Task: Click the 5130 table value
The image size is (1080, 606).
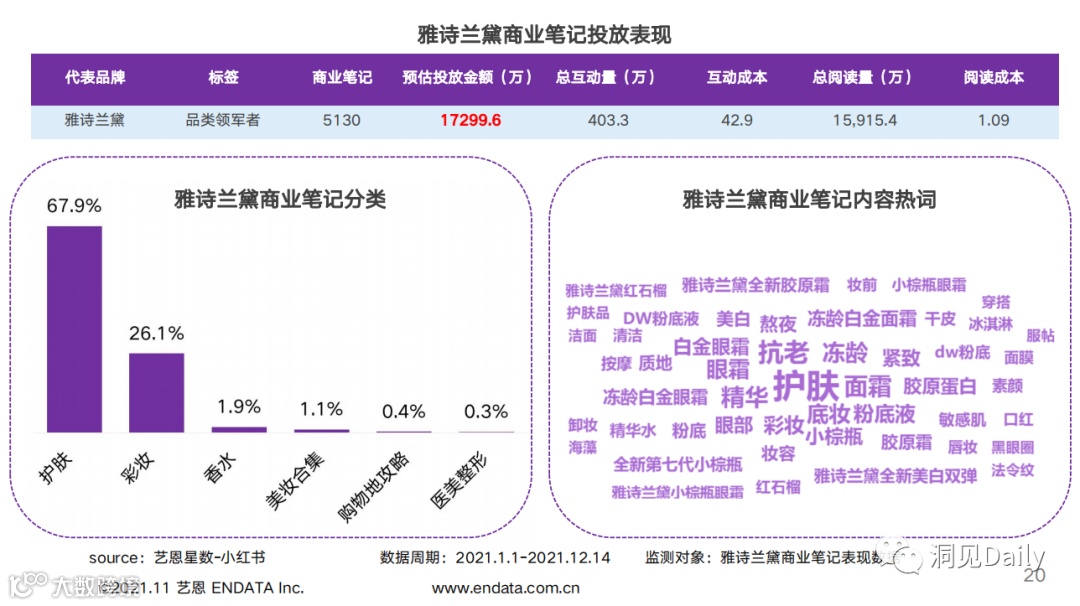Action: (x=342, y=120)
